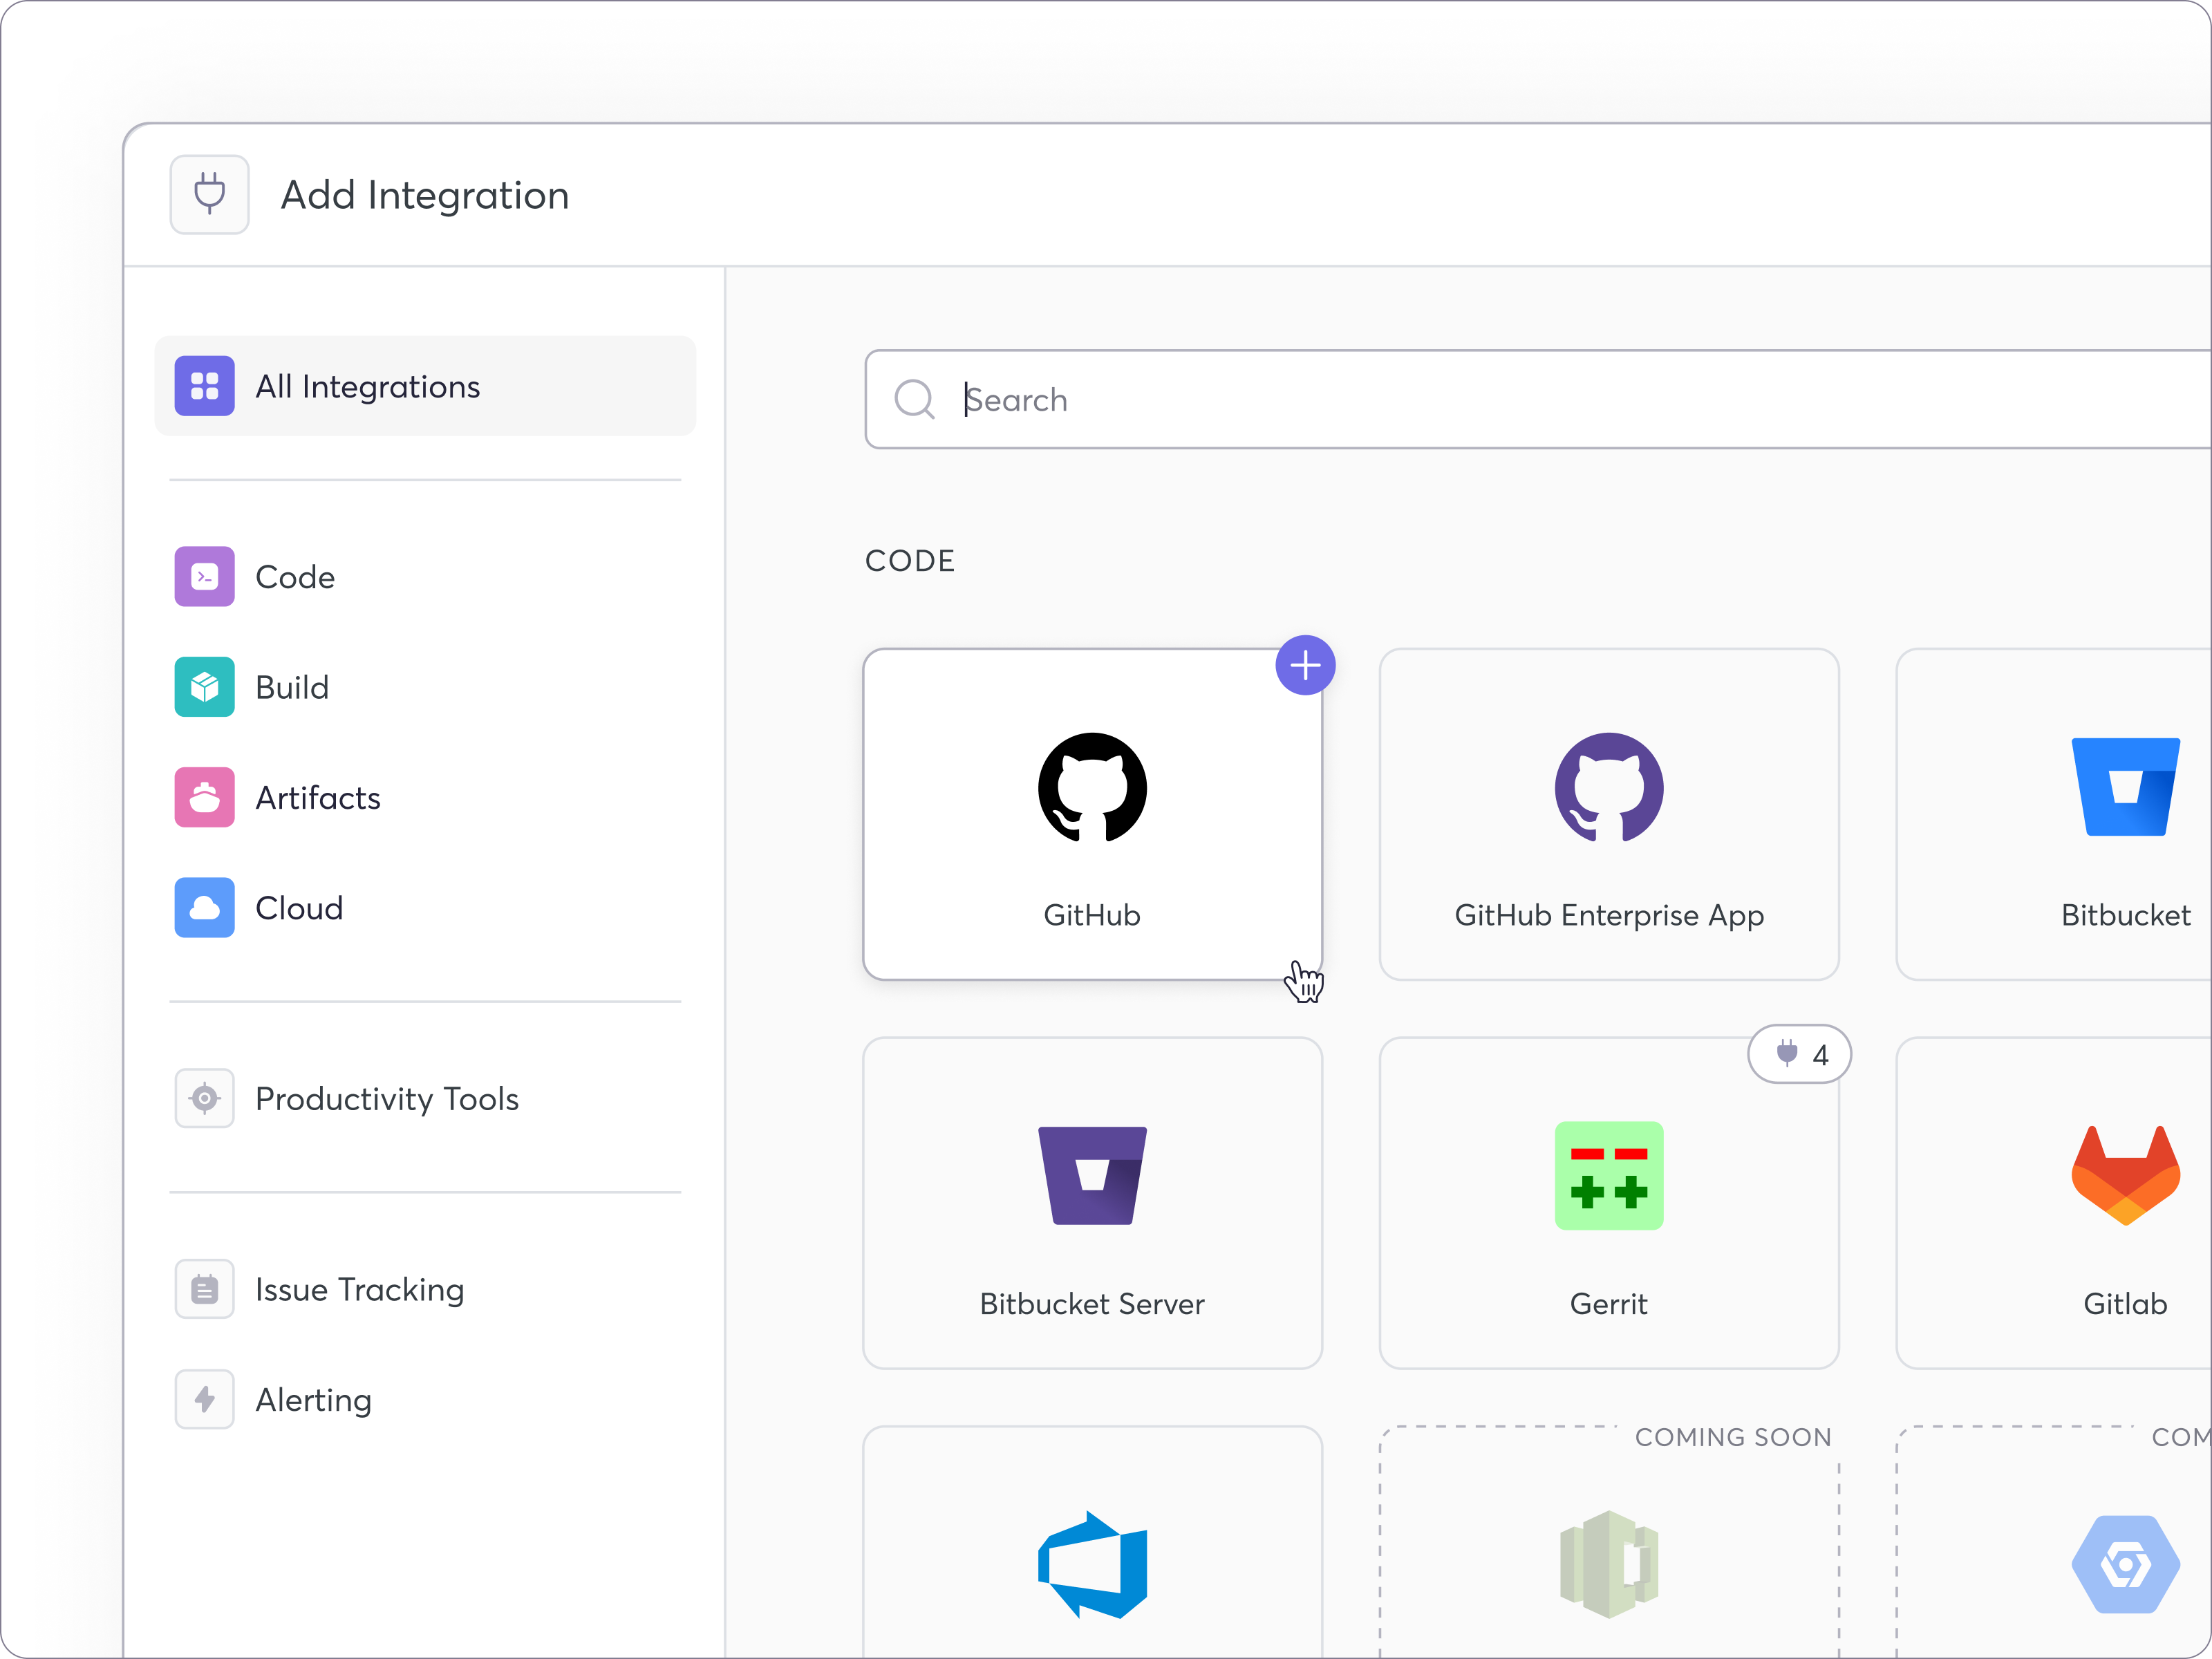Select the Code category icon in the sidebar
Viewport: 2212px width, 1659px height.
204,577
